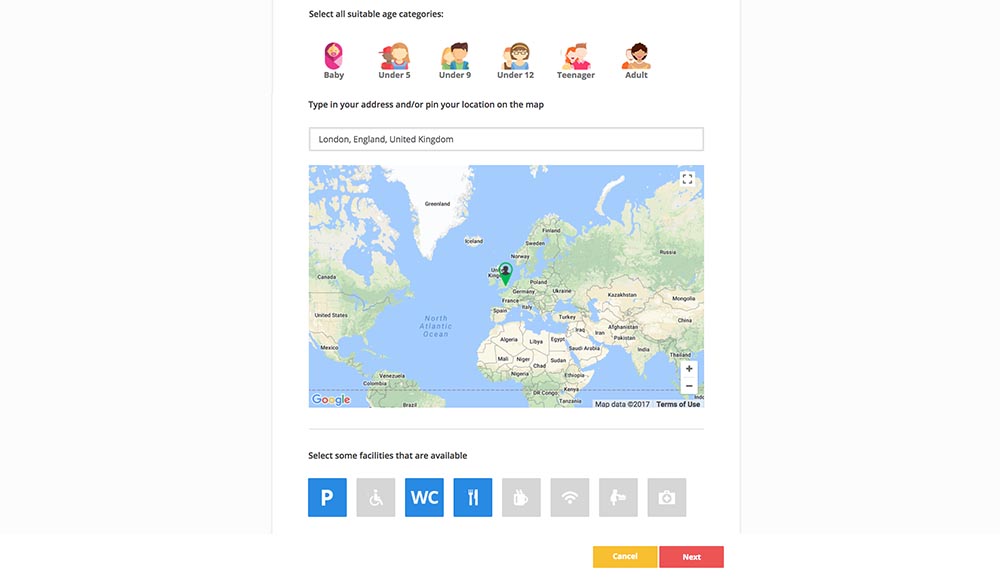
Task: Click Greenland label on the map
Action: point(438,204)
